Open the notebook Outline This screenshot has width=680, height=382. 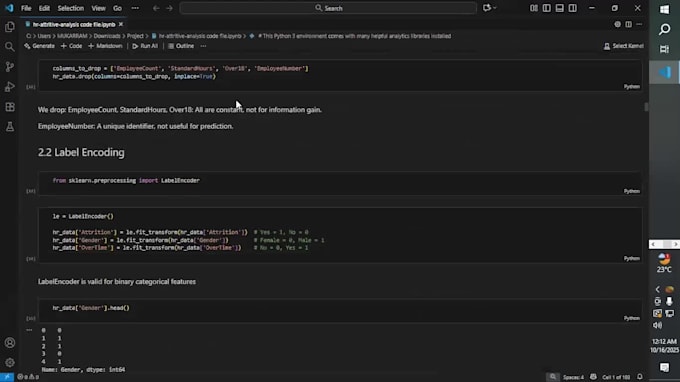(x=181, y=46)
